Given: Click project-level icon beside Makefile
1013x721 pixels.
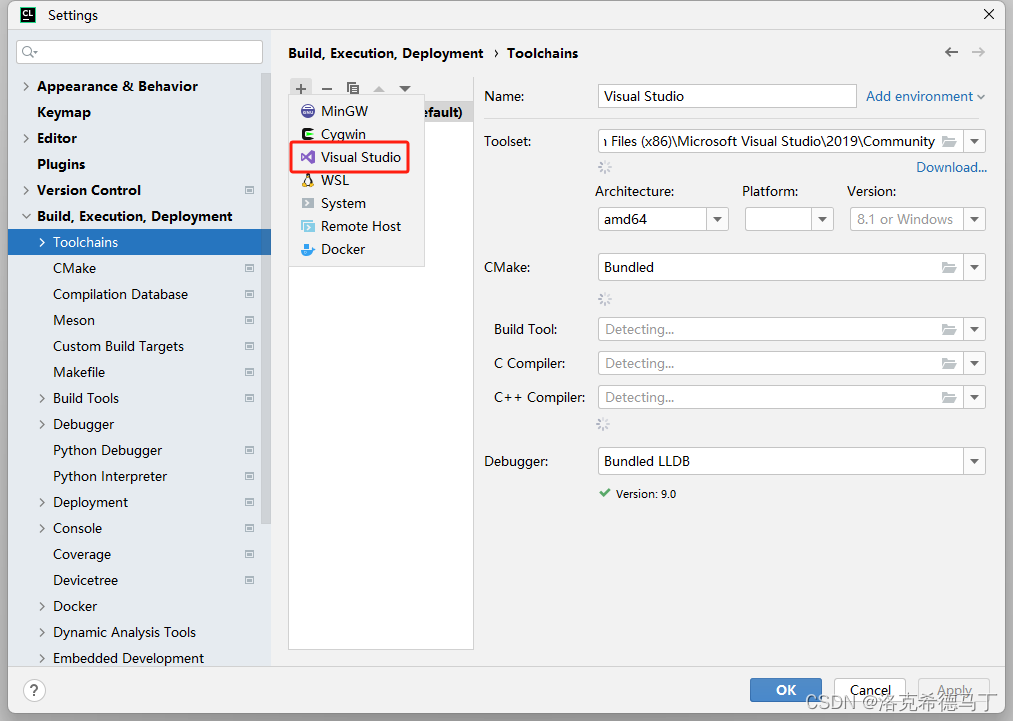Looking at the screenshot, I should (x=249, y=372).
